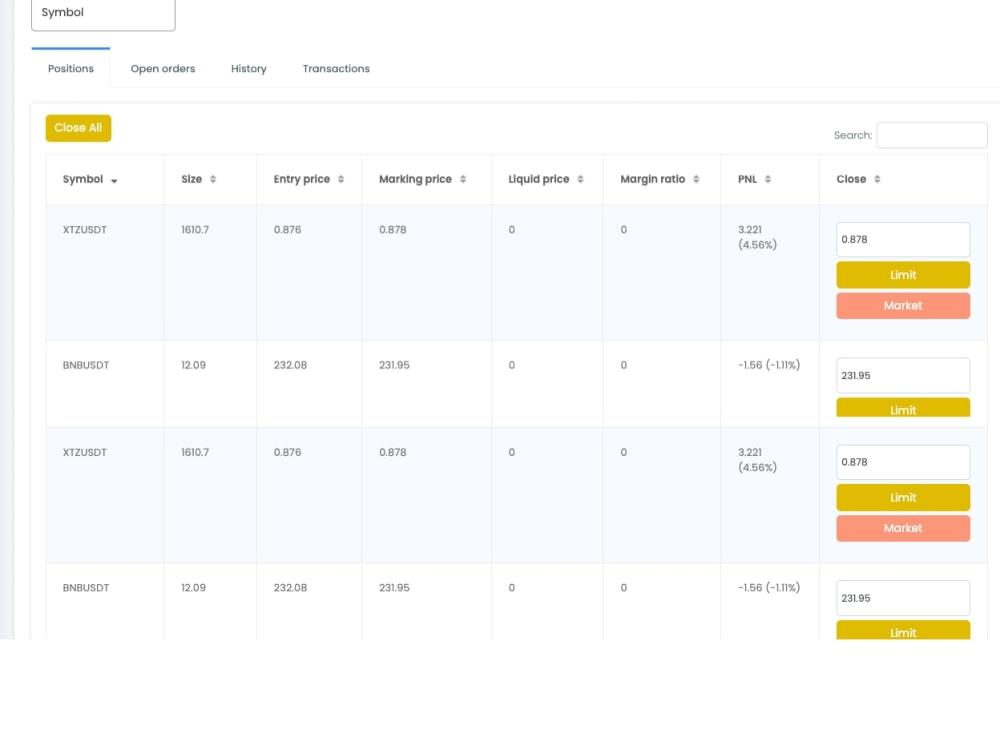Viewport: 1000px width, 750px height.
Task: Sort by Close column
Action: 857,179
